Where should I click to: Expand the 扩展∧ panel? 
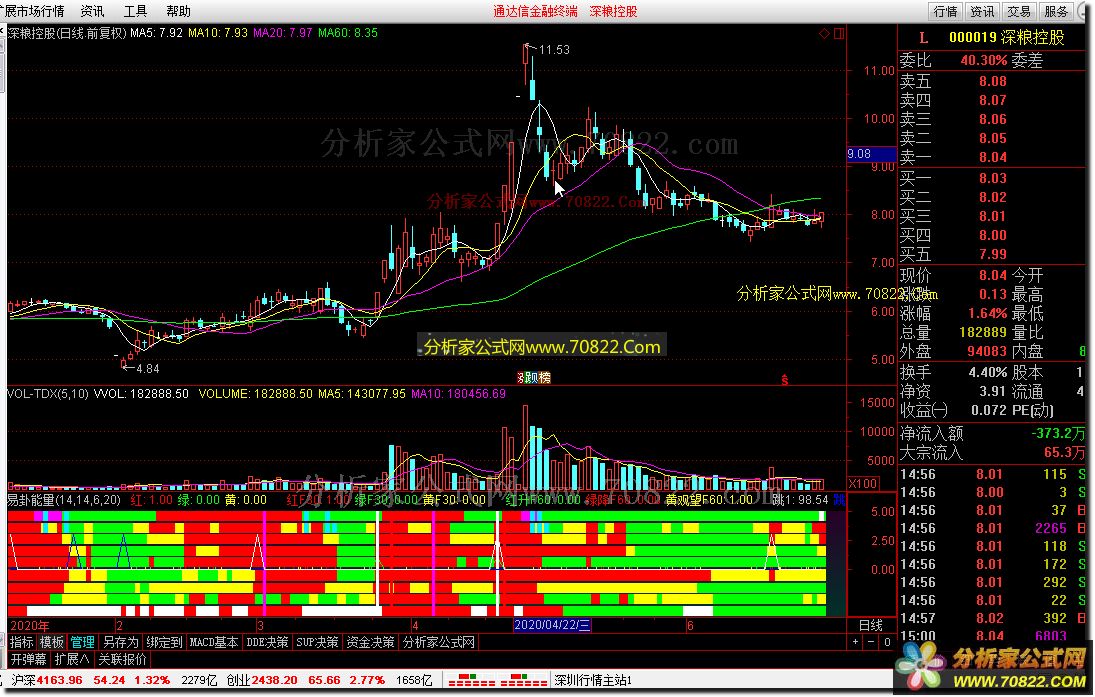pos(72,659)
